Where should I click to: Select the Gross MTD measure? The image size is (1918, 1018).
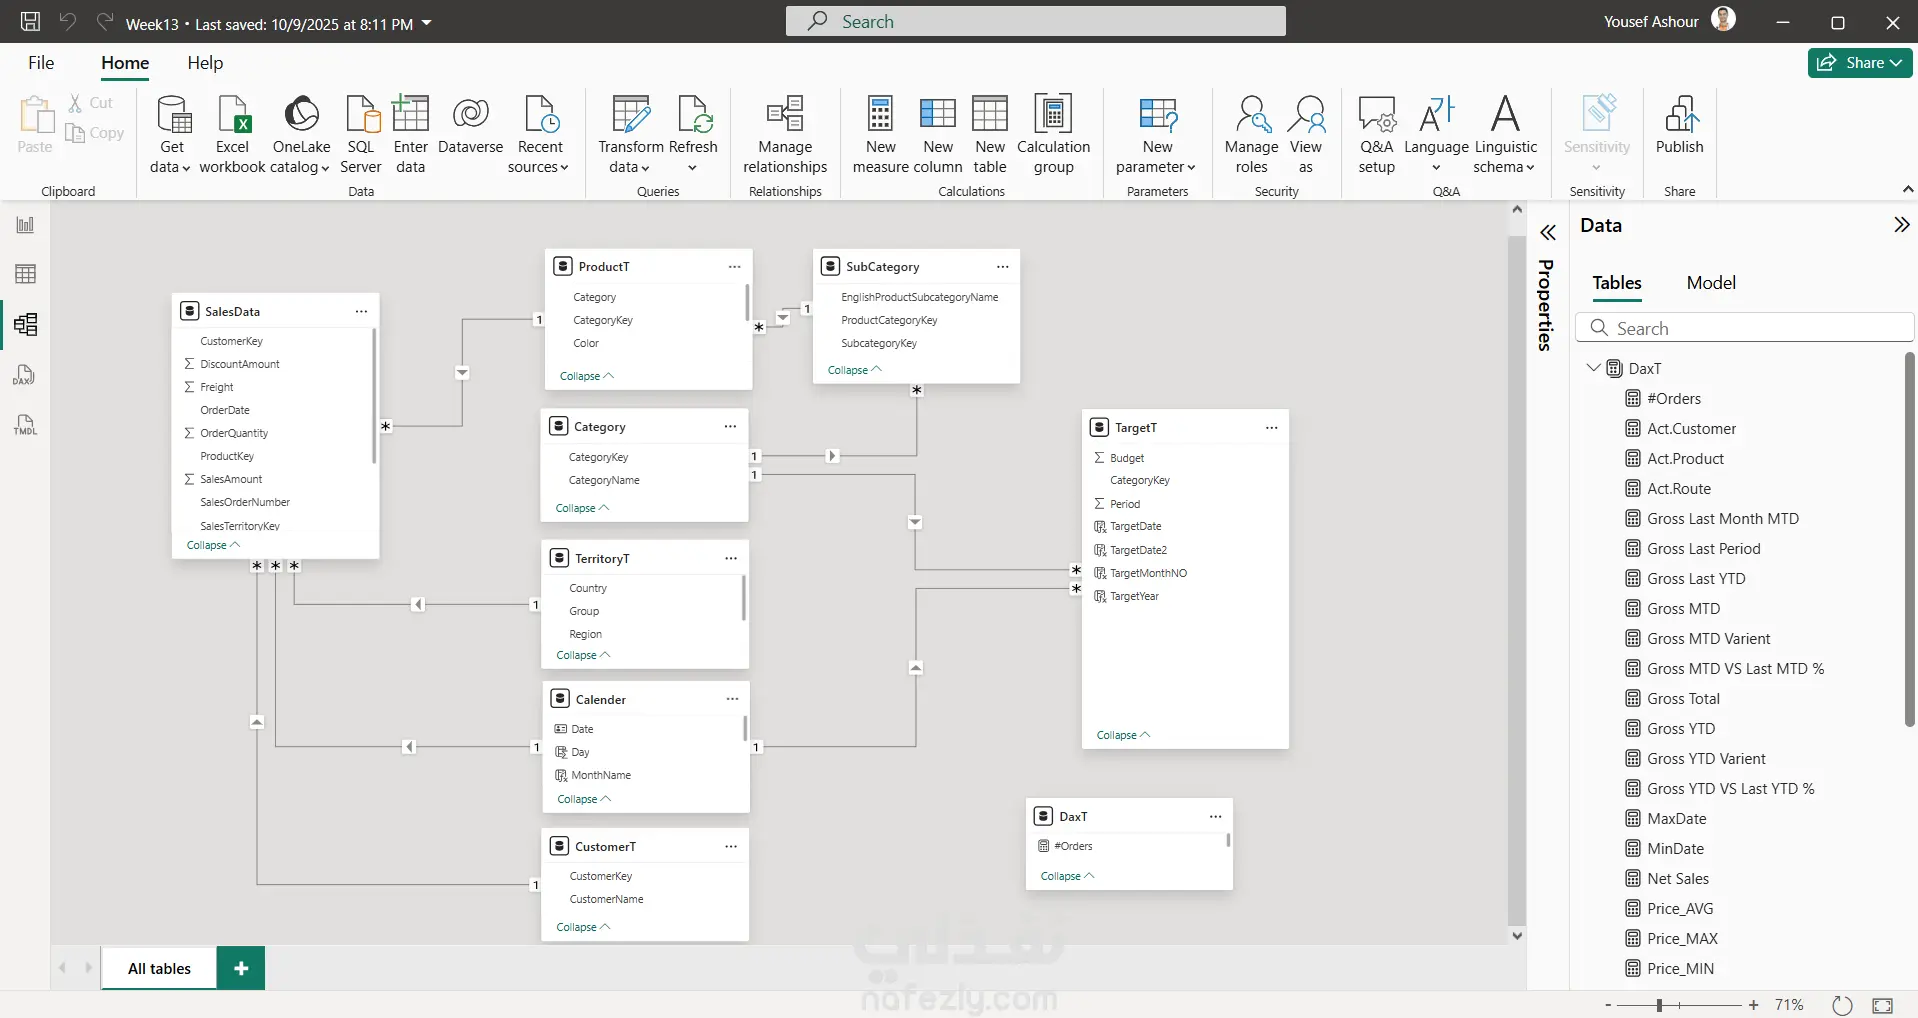pos(1683,608)
